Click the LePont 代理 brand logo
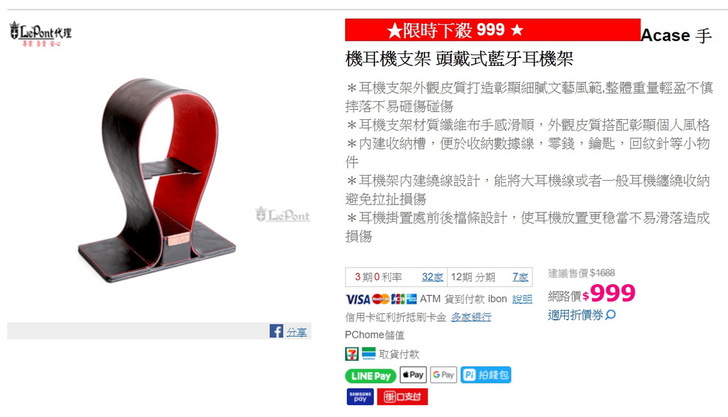The height and width of the screenshot is (417, 728). [x=40, y=33]
